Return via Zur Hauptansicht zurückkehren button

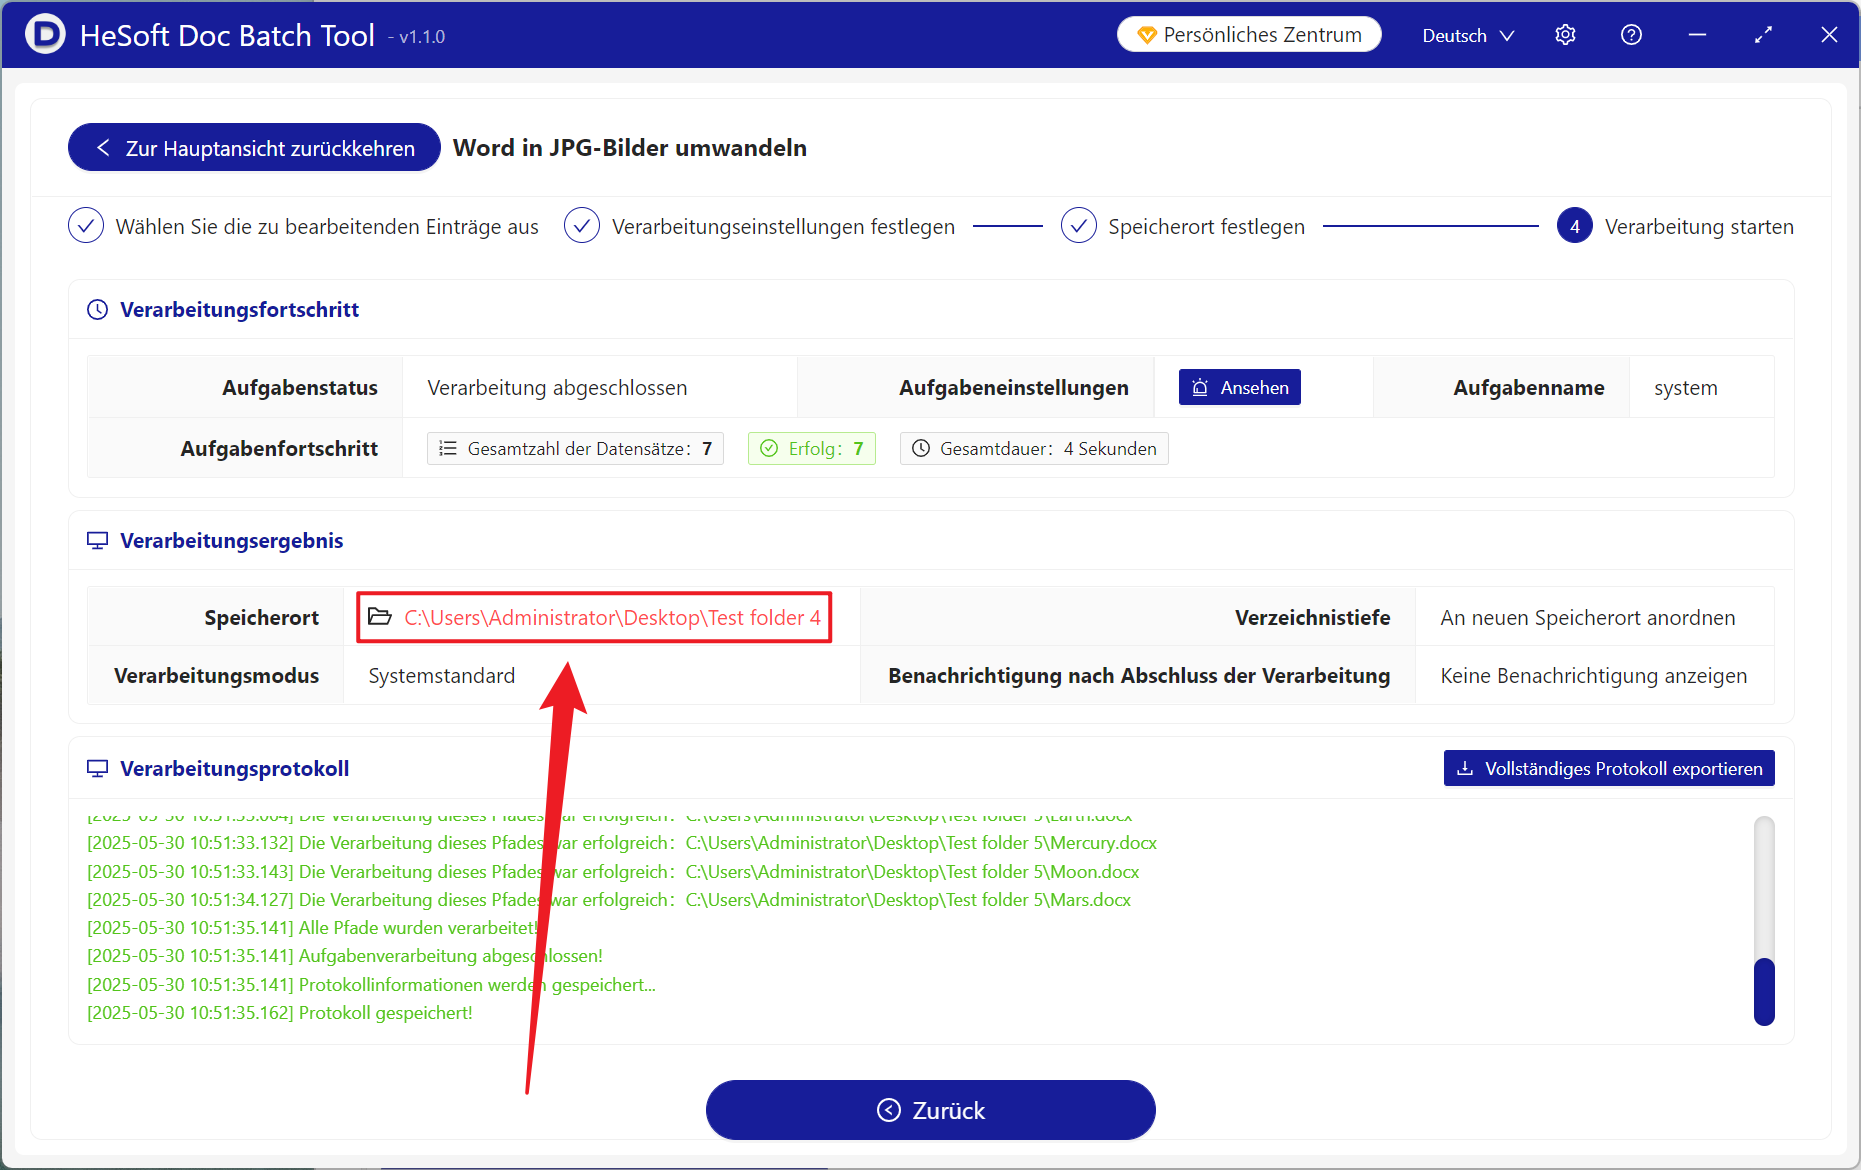[254, 148]
